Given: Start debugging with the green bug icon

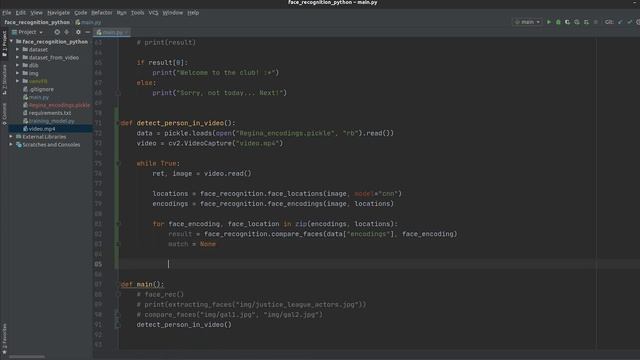Looking at the screenshot, I should pos(558,22).
